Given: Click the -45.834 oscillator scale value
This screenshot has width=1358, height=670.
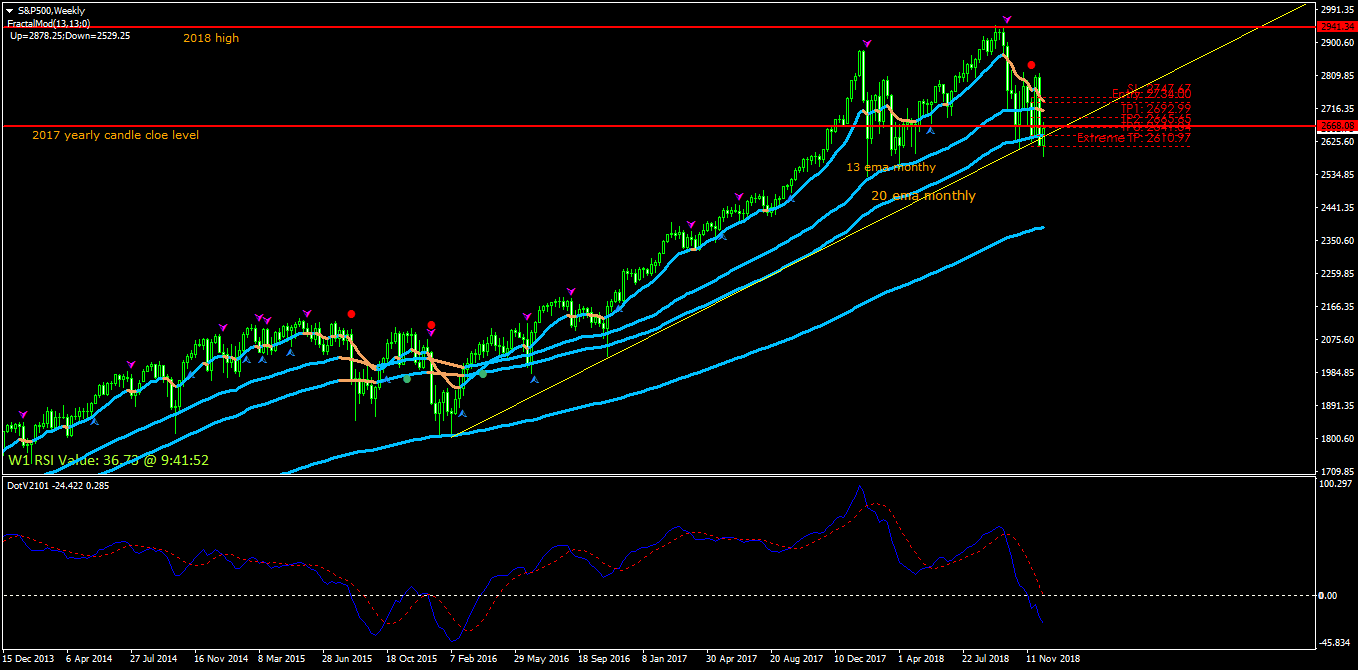Looking at the screenshot, I should 1337,642.
